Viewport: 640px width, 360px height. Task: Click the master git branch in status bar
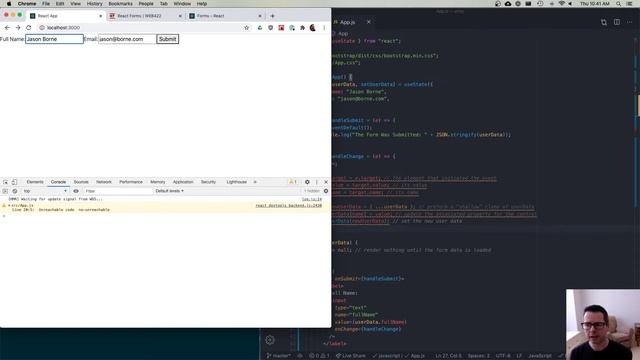(x=278, y=356)
